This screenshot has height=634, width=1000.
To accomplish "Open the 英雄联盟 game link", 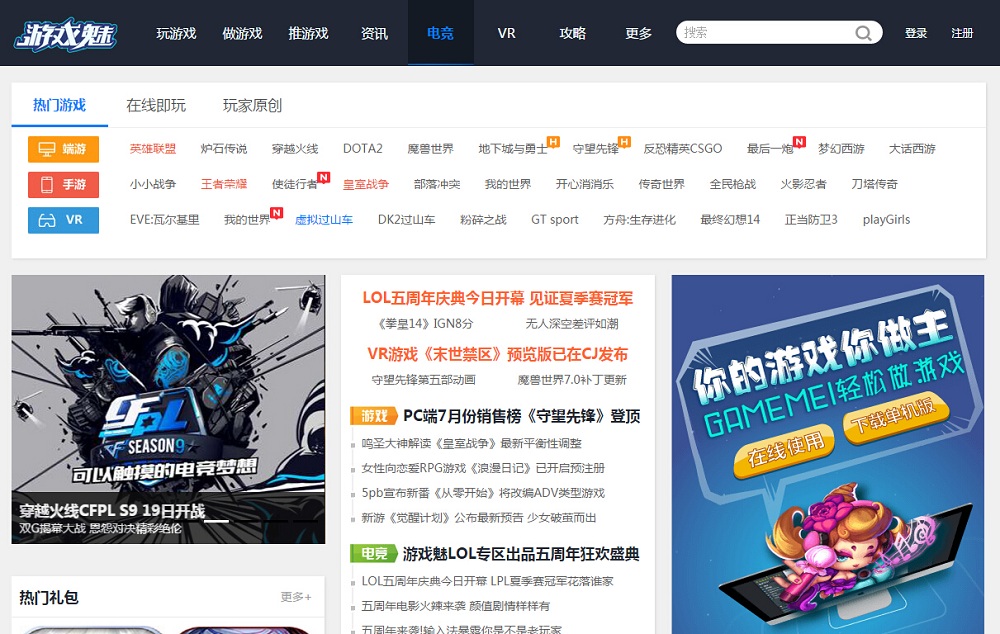I will (152, 149).
